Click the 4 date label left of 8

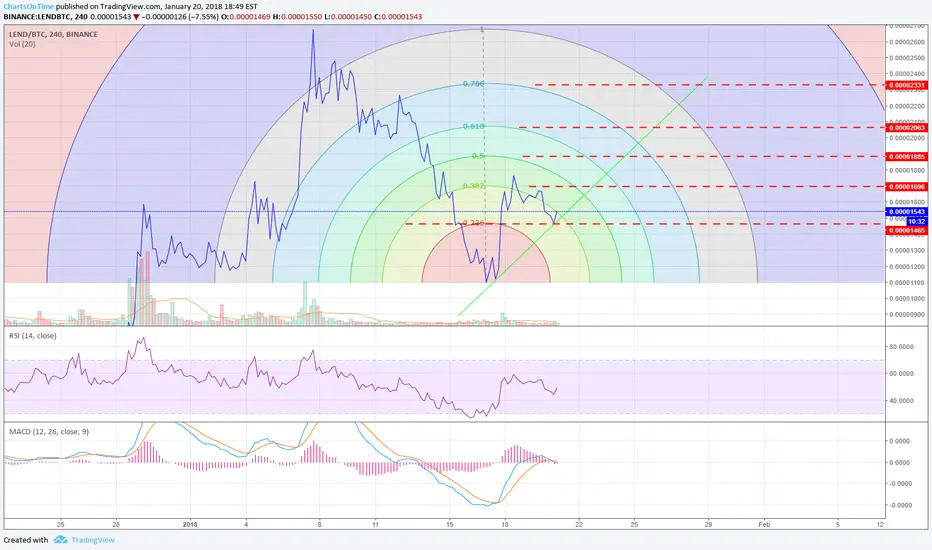click(x=246, y=524)
